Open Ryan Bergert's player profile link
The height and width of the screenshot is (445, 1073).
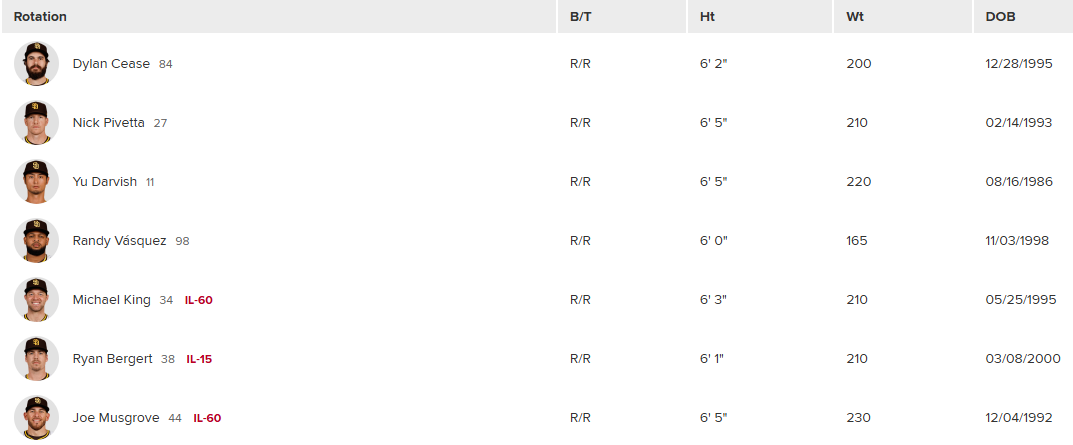(112, 359)
